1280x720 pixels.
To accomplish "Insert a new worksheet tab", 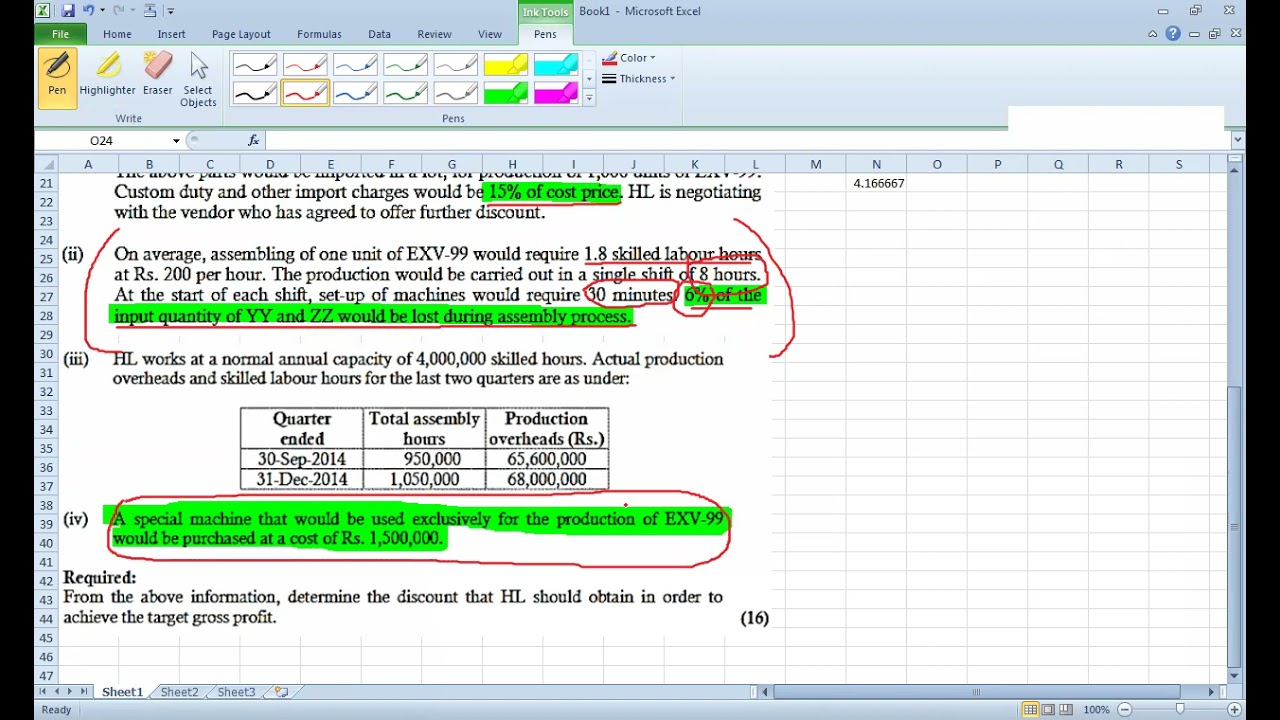I will click(x=282, y=692).
